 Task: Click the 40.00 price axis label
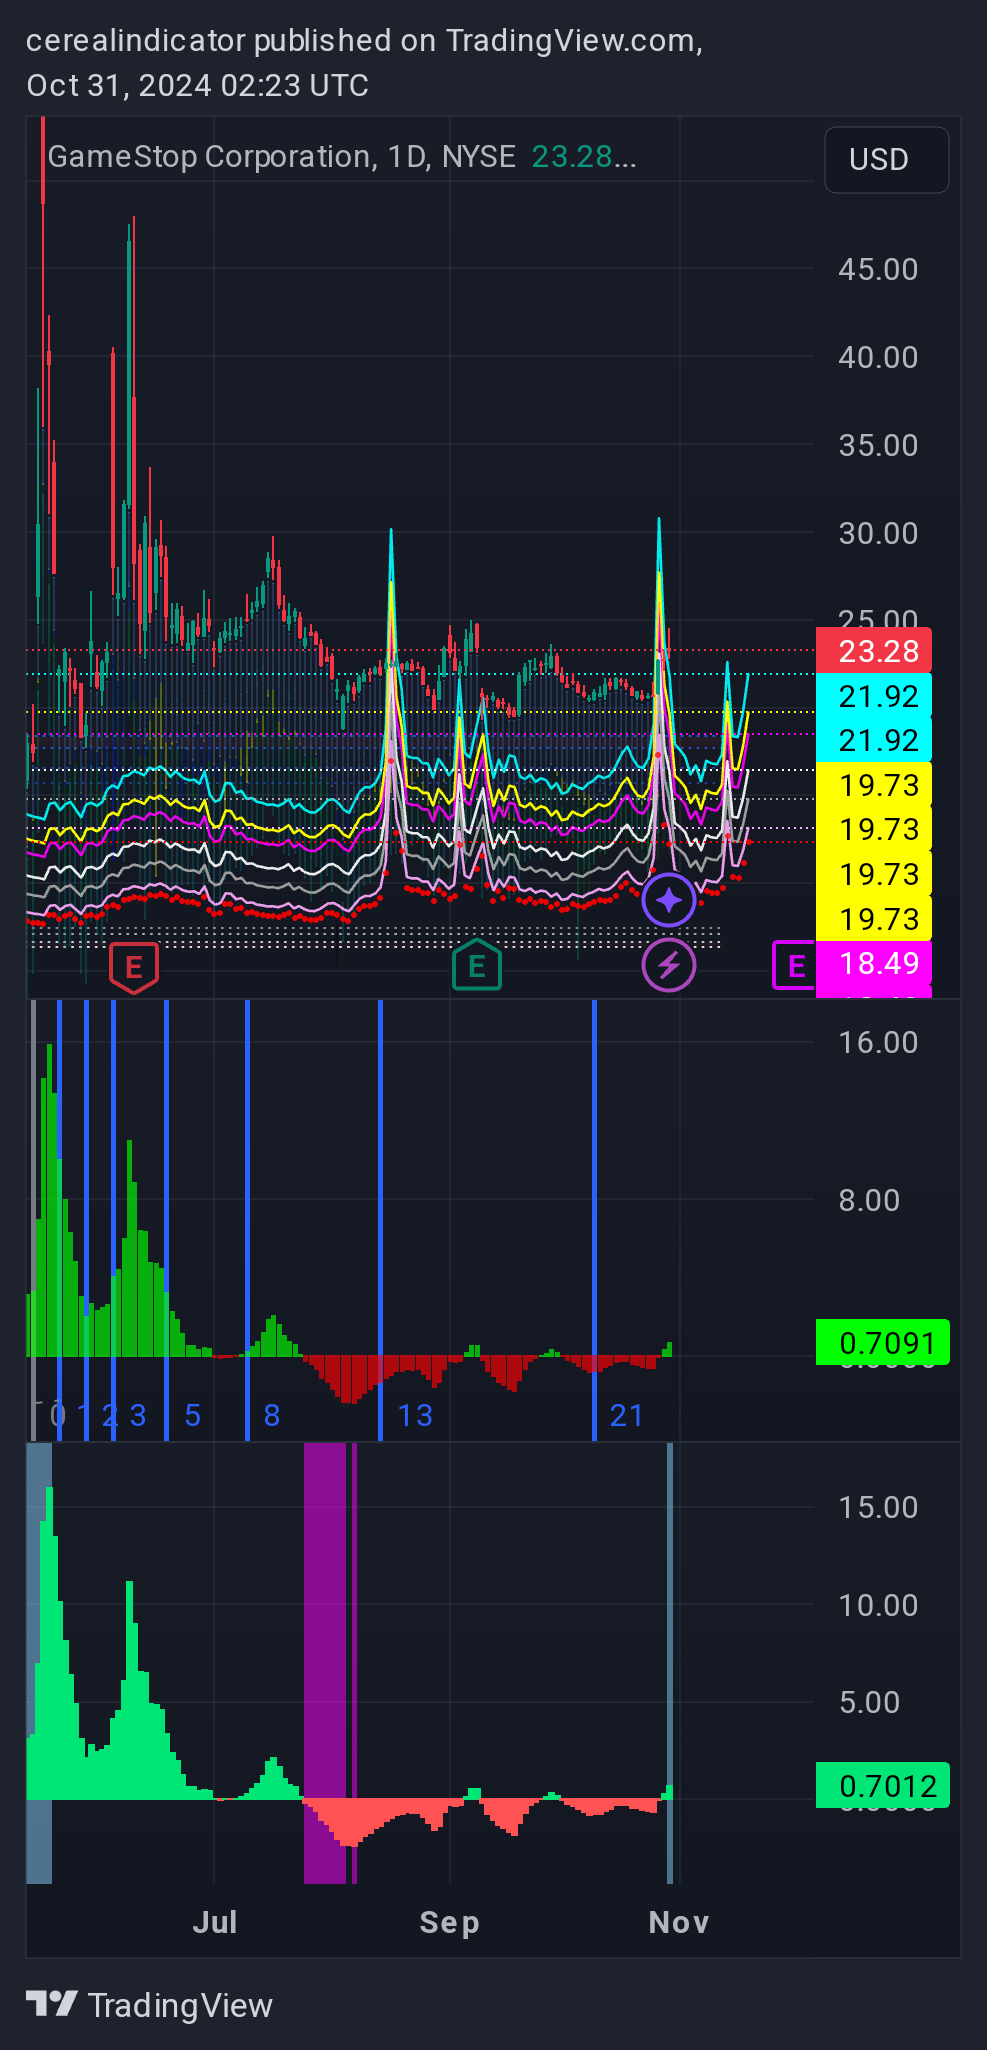click(878, 357)
